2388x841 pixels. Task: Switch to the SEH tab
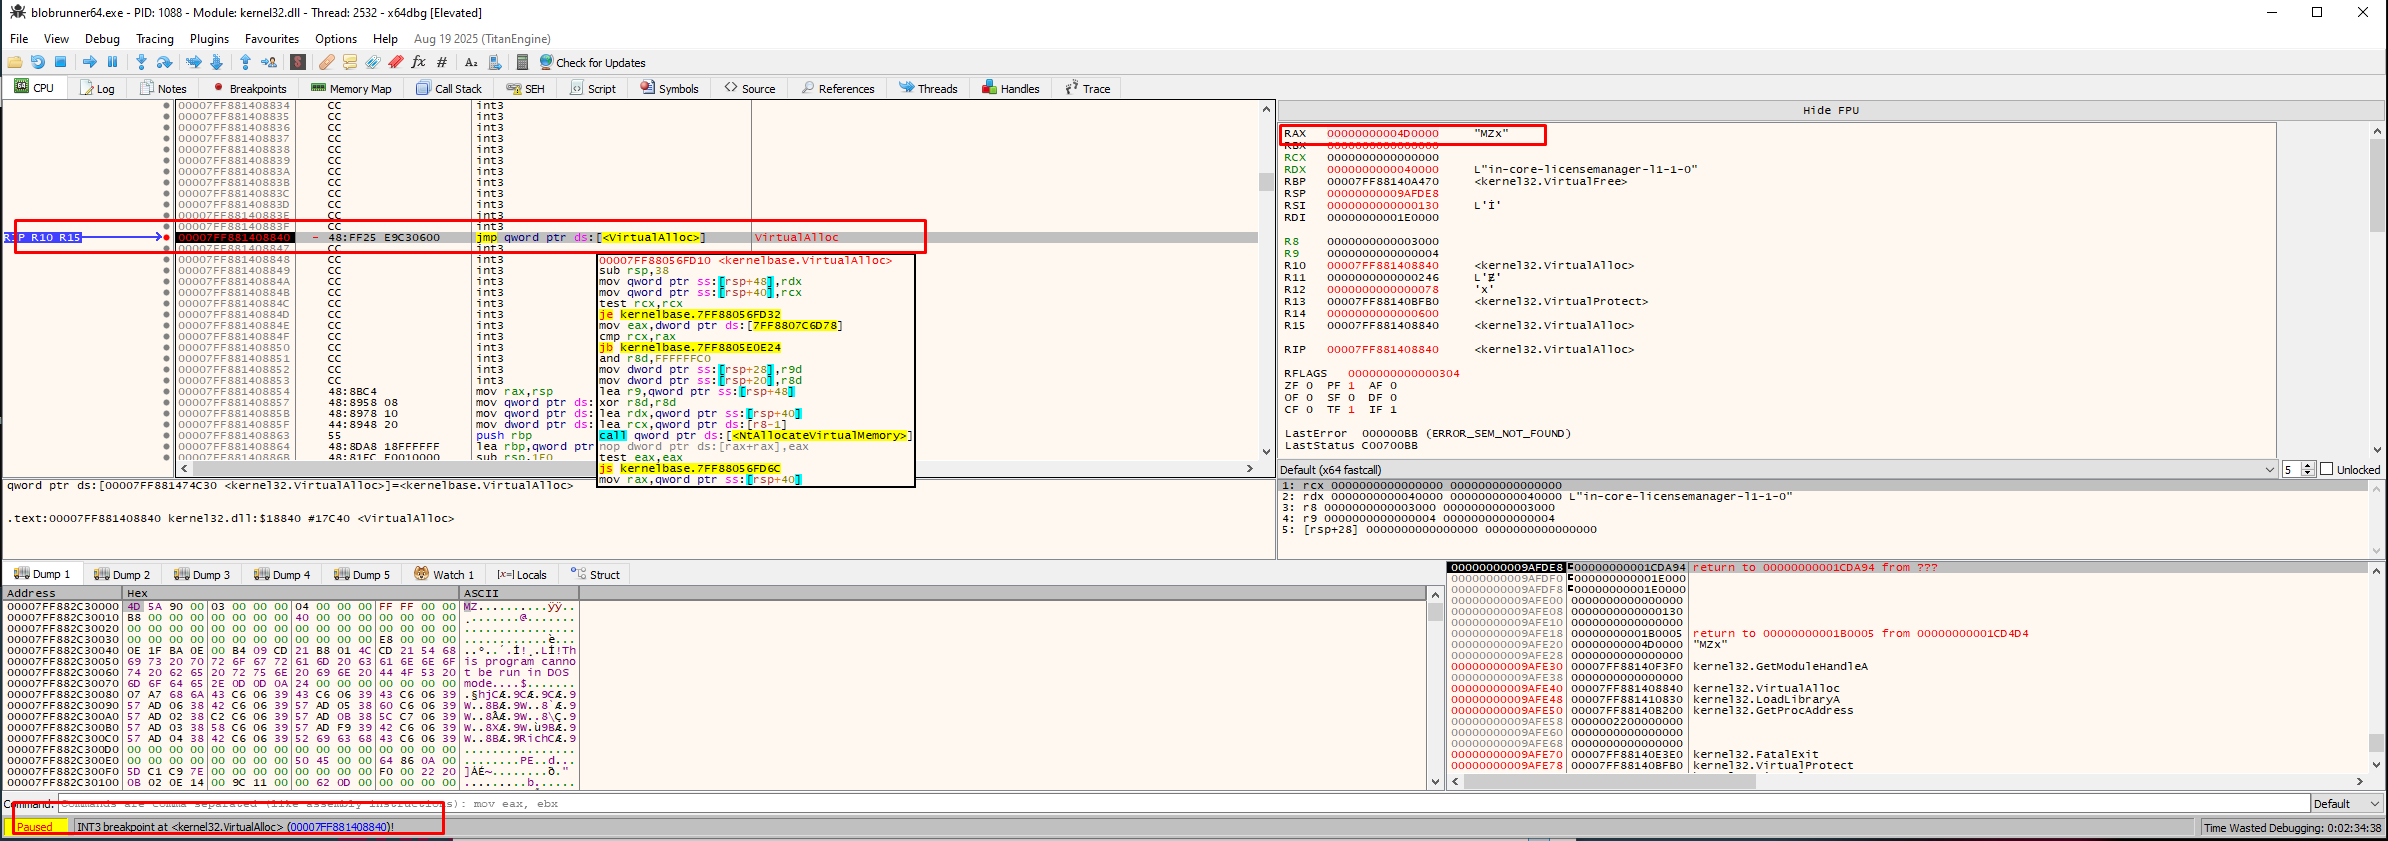tap(526, 88)
